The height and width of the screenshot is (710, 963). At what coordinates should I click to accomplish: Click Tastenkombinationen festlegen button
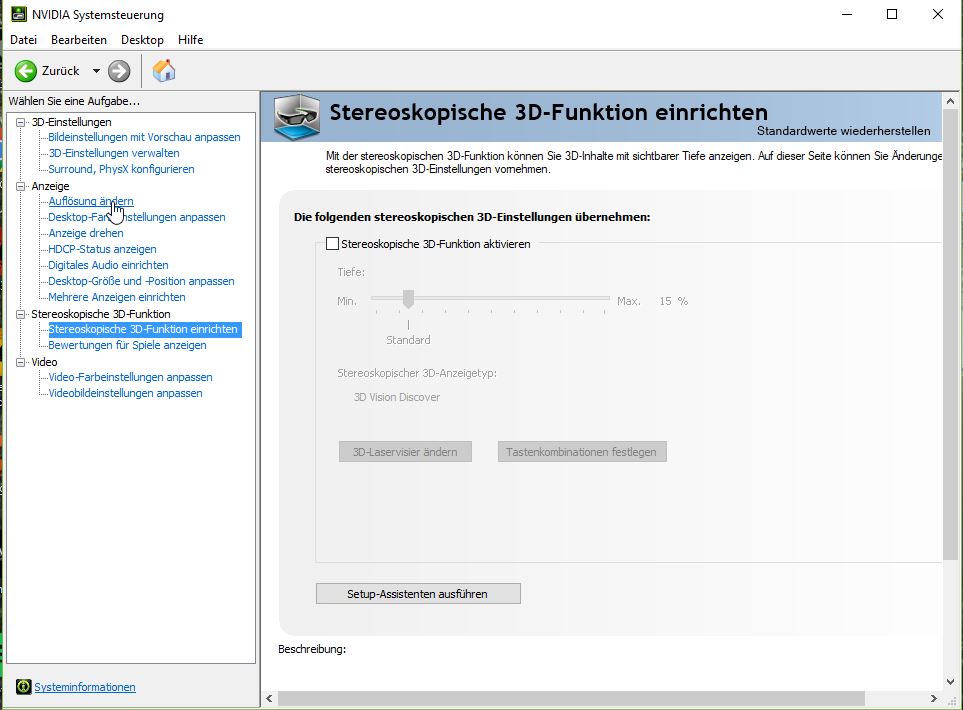tap(582, 452)
